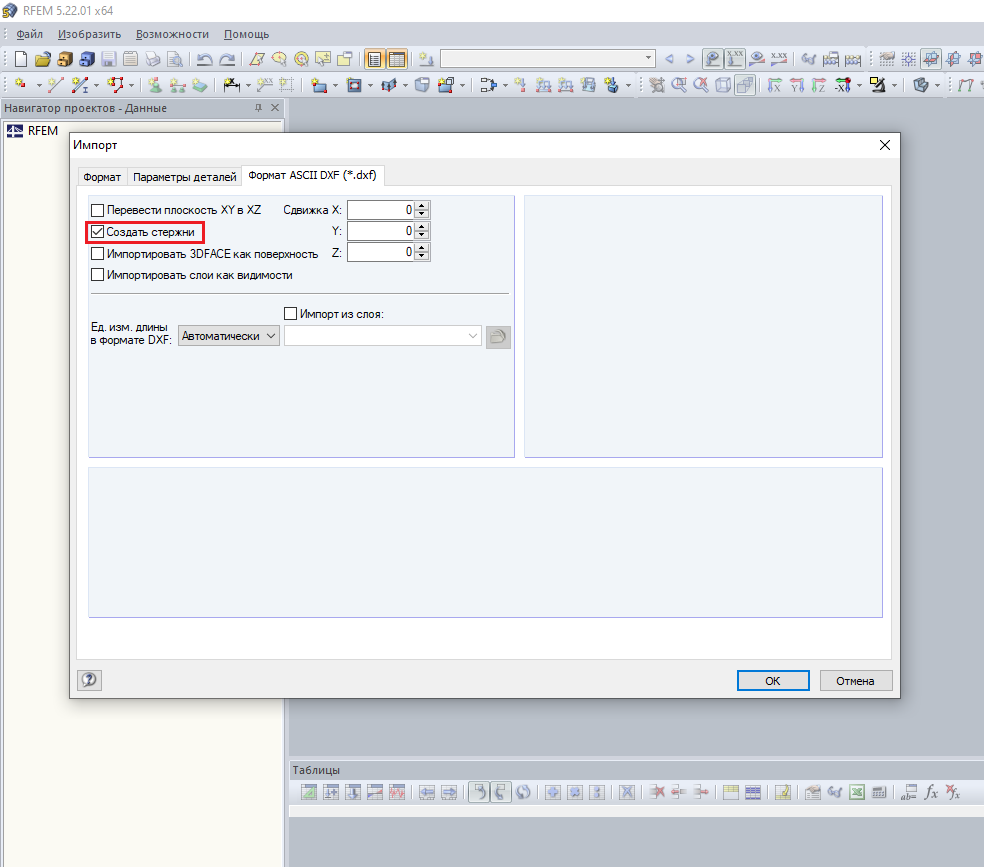The height and width of the screenshot is (867, 984).
Task: Click the view in Y direction icon
Action: (797, 85)
